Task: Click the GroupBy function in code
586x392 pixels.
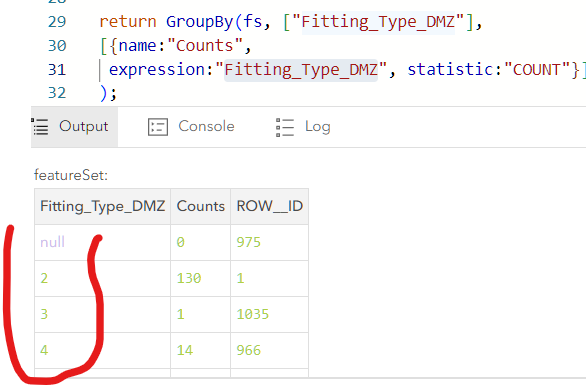Action: 200,22
